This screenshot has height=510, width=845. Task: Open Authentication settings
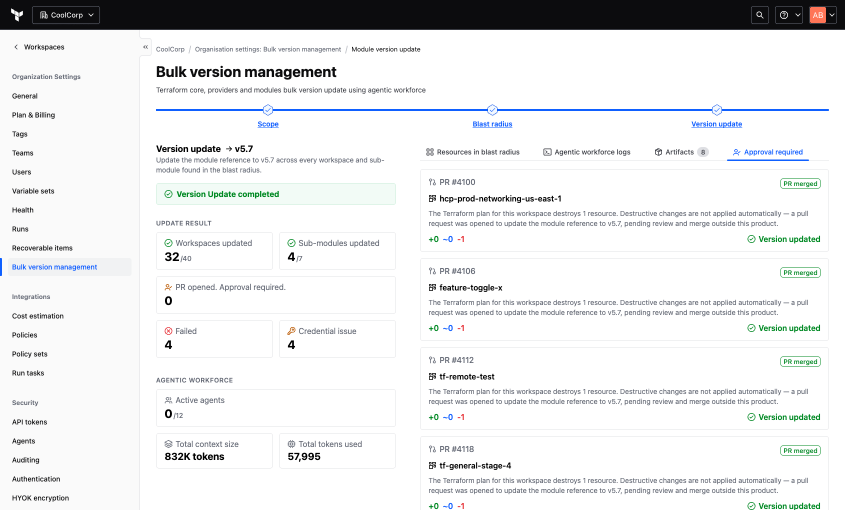(x=36, y=479)
